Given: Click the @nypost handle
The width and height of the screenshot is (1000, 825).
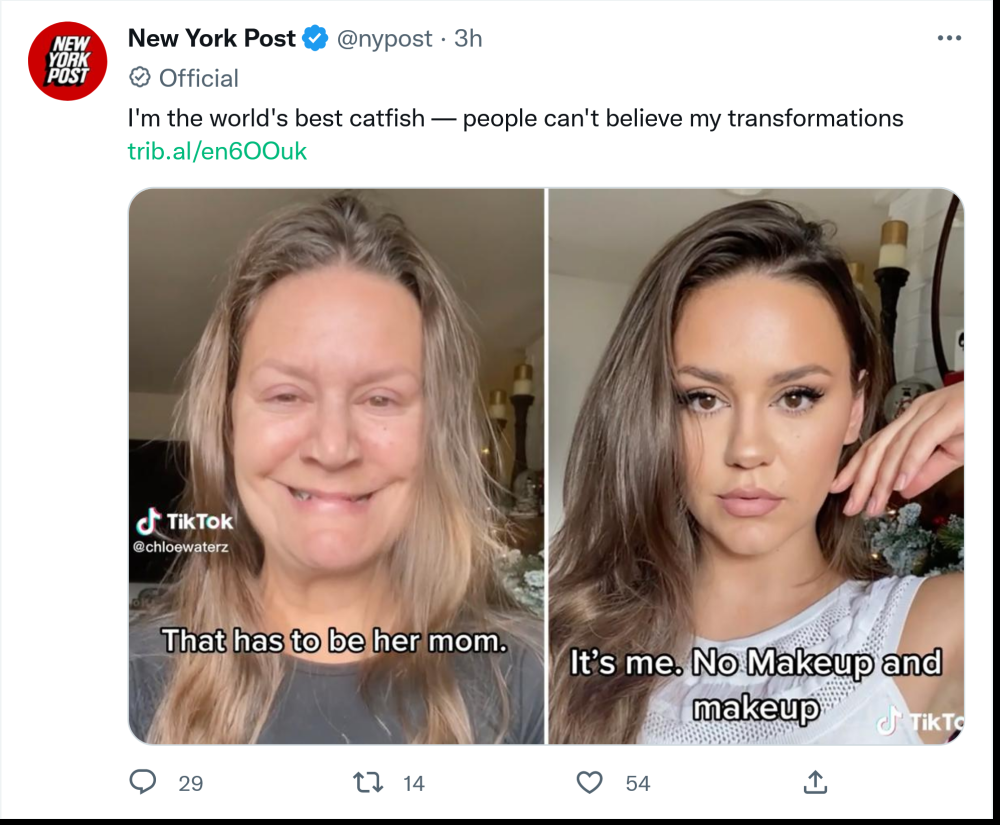Looking at the screenshot, I should 384,39.
